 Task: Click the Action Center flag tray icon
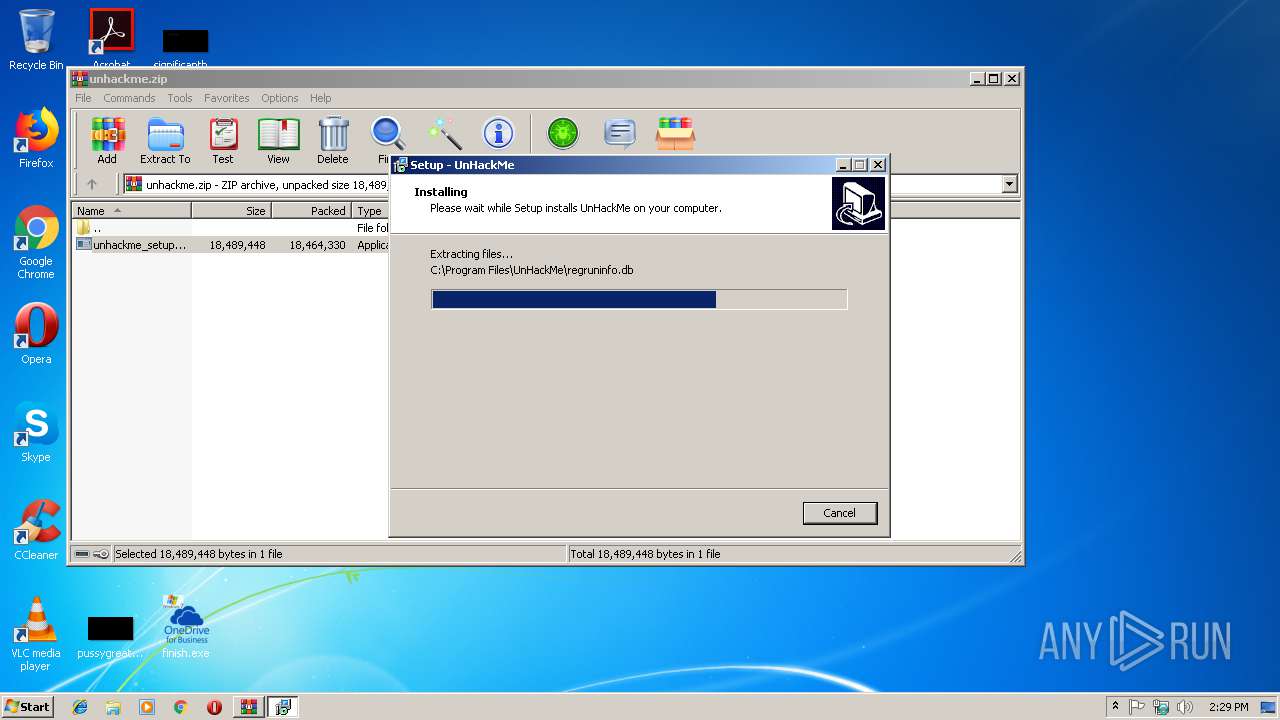(x=1137, y=707)
